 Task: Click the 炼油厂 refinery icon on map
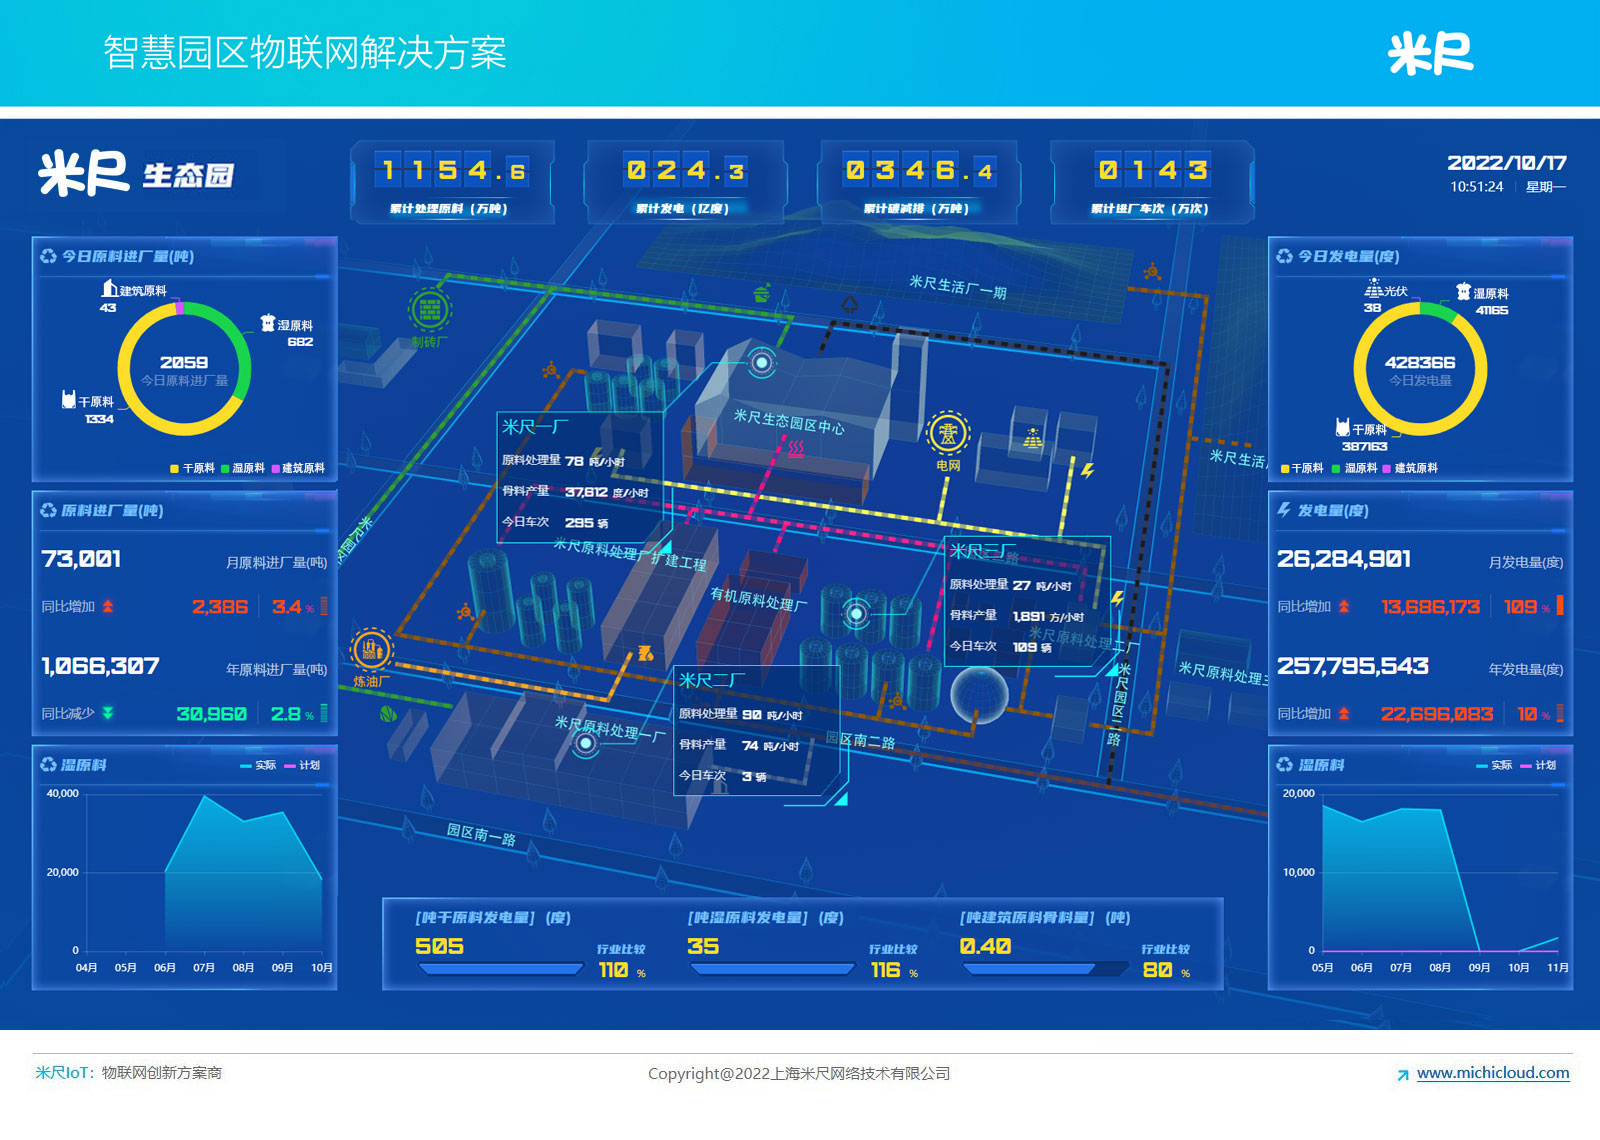pyautogui.click(x=371, y=650)
